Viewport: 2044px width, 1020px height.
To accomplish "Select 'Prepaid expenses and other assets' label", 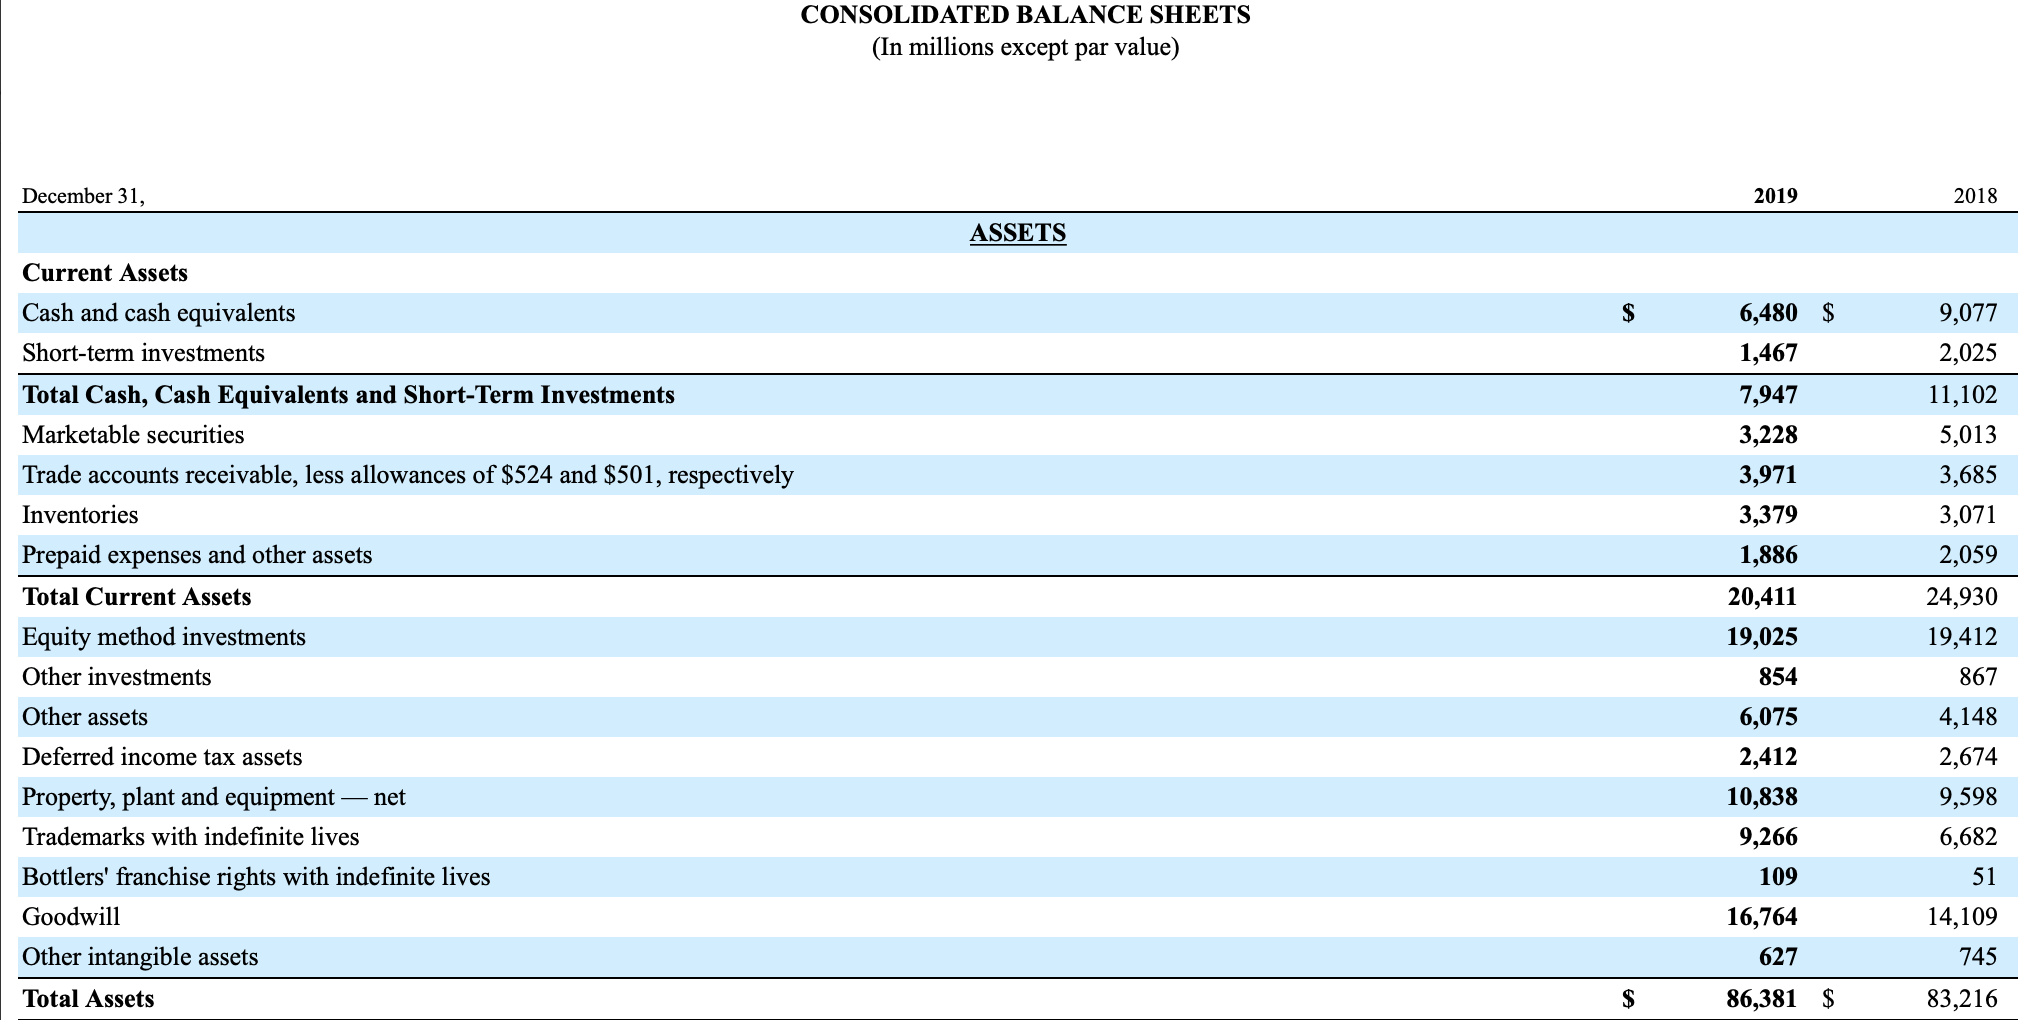I will coord(197,555).
